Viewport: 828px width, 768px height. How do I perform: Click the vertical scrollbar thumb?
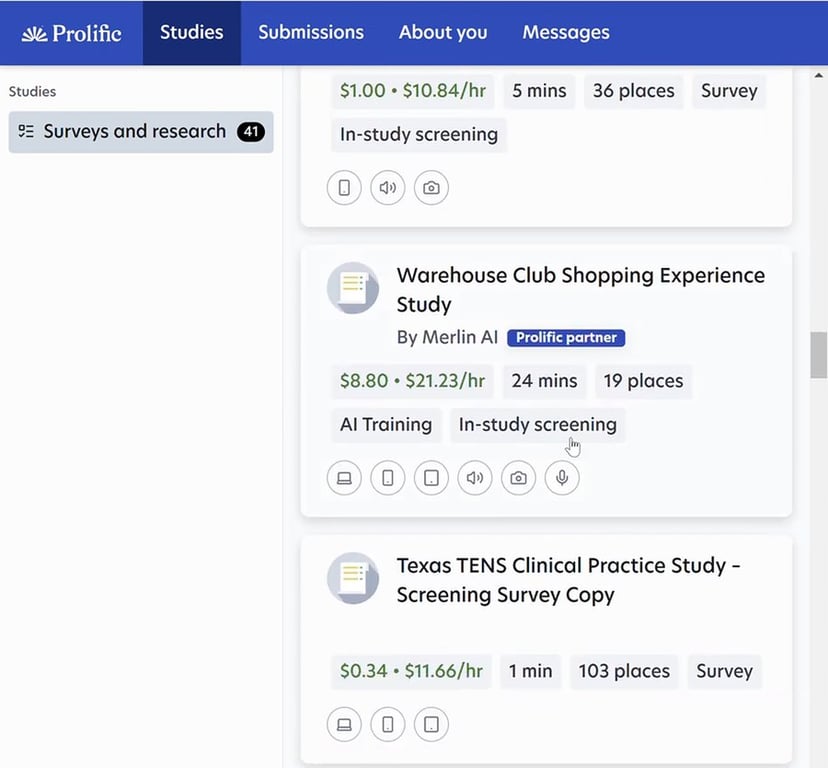[x=819, y=355]
